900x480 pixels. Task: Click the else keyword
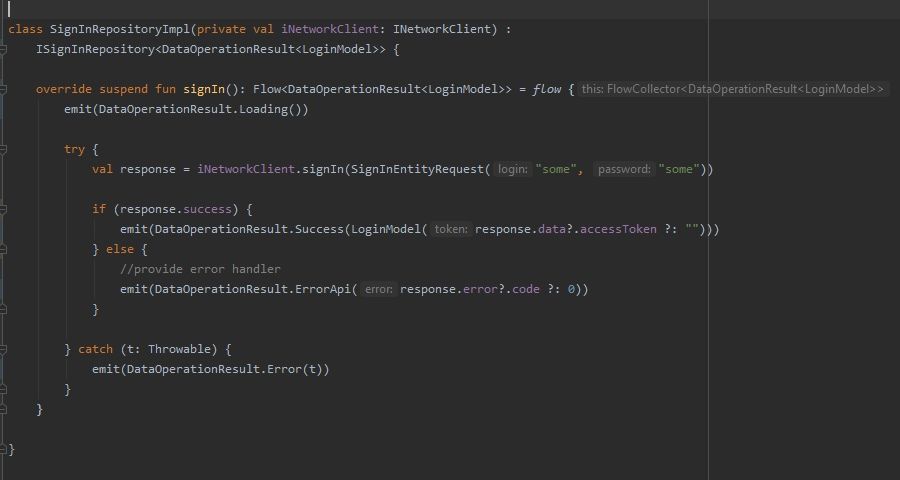tap(120, 249)
